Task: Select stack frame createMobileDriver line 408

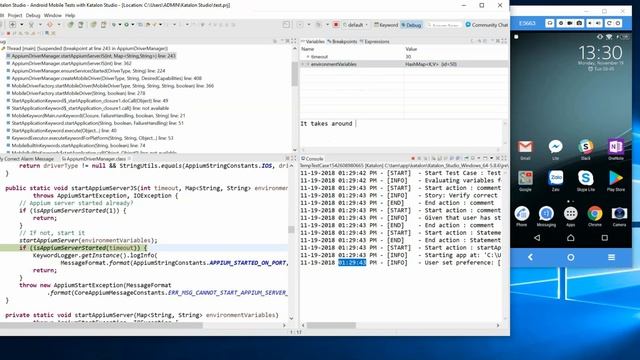Action: (104, 78)
